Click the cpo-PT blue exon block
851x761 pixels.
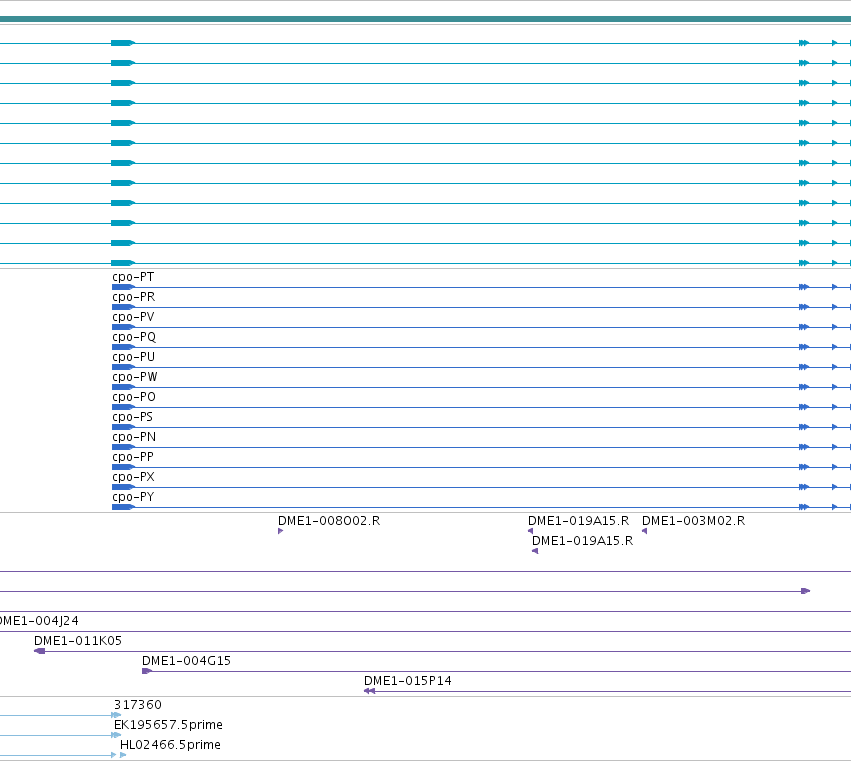tap(123, 287)
